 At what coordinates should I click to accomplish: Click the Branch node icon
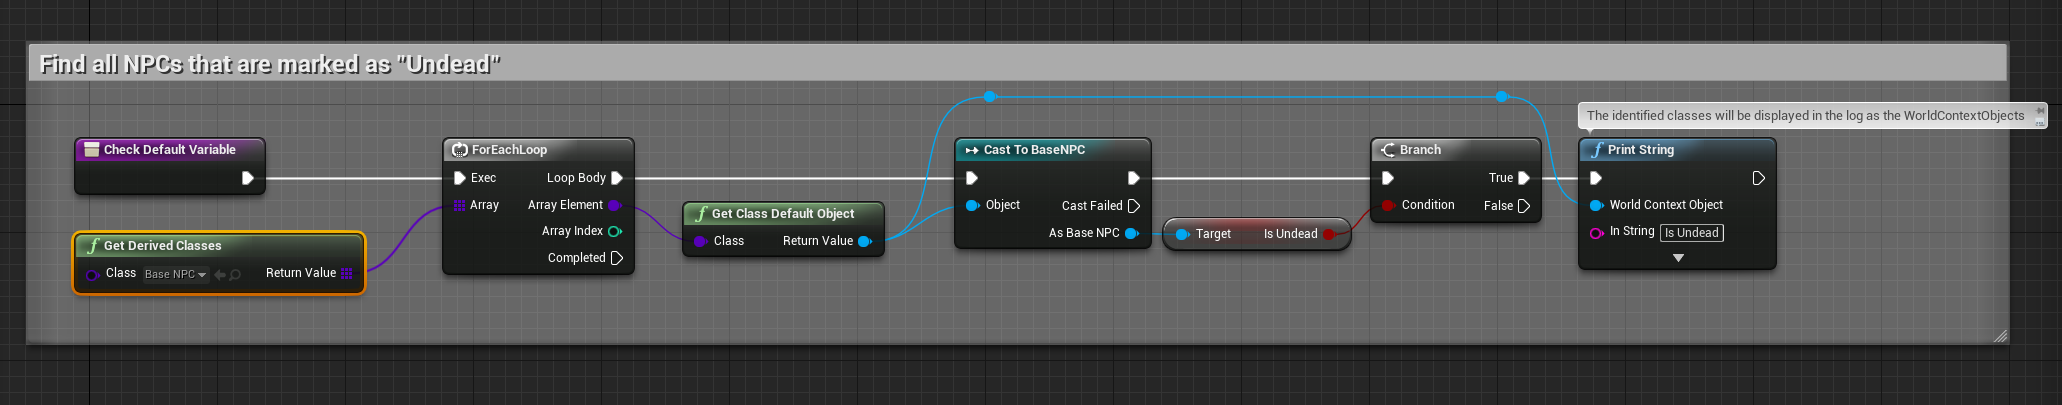(1388, 150)
